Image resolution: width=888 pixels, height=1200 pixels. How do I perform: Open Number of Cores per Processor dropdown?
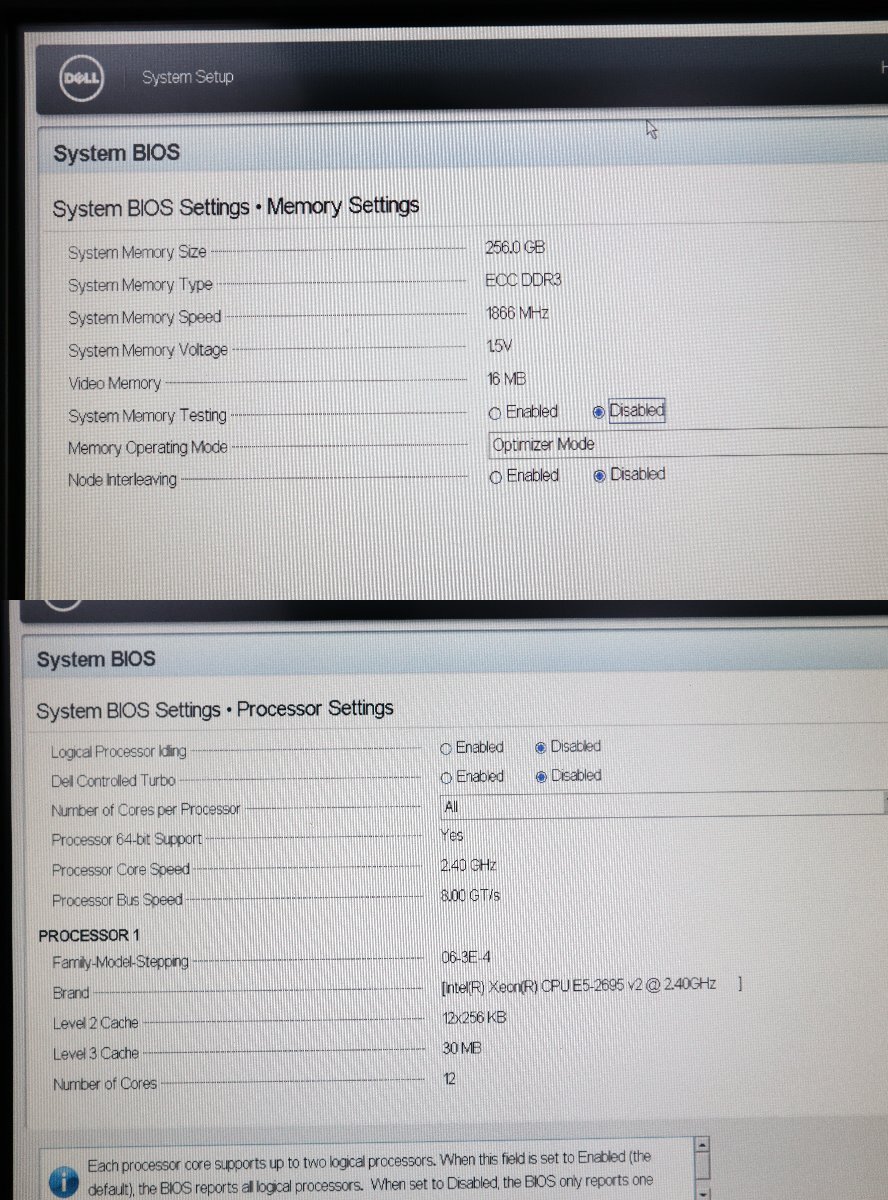point(662,805)
